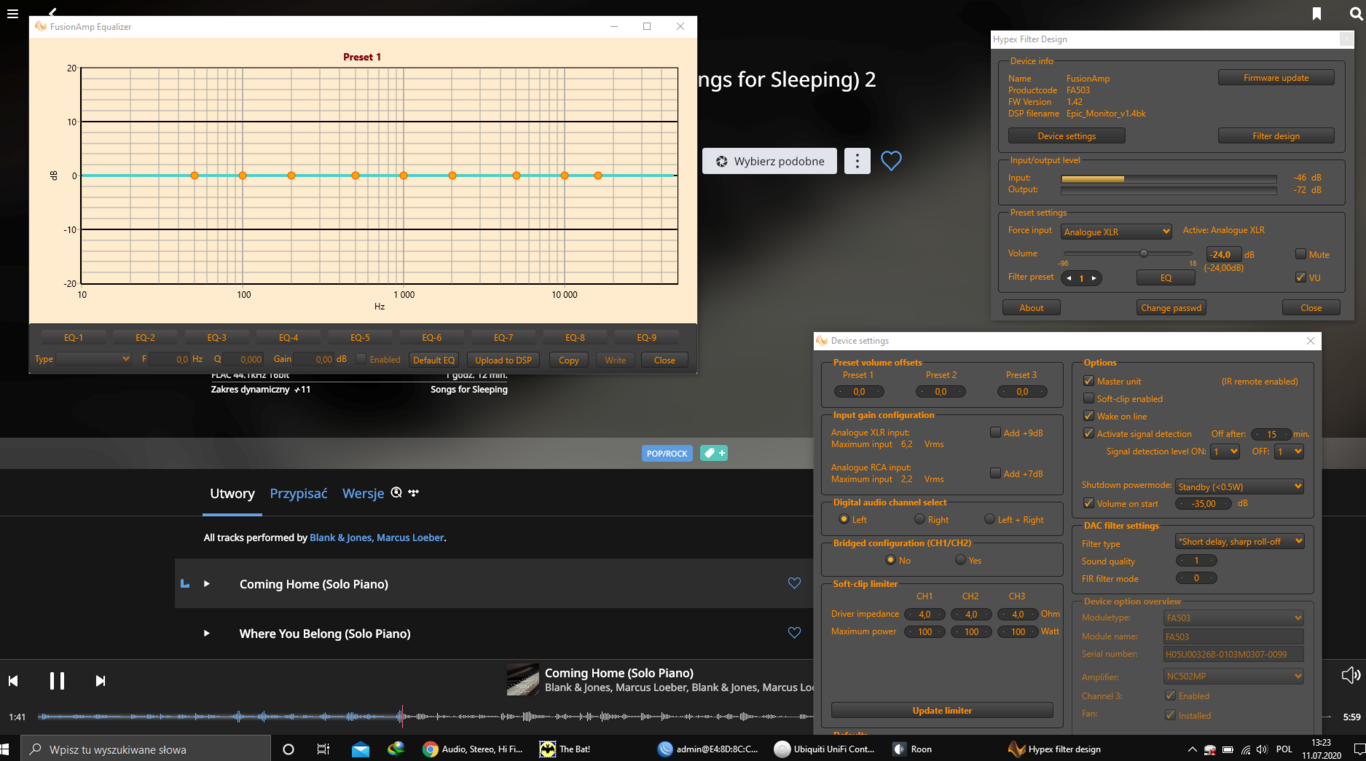Toggle Enabled checkbox in Equalizer

[x=362, y=359]
